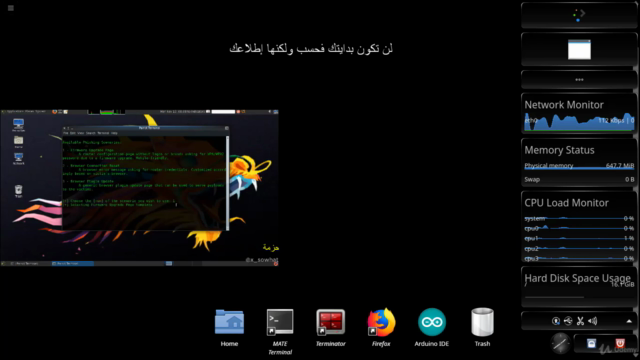Open the hamburger menu at top-left
This screenshot has height=360, width=640.
pyautogui.click(x=11, y=8)
